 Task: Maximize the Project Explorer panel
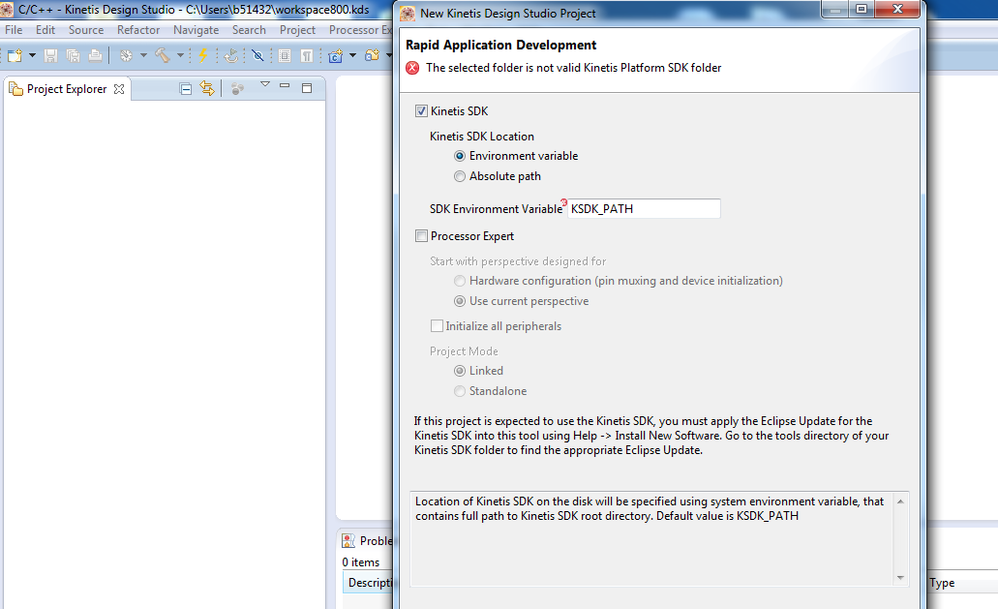(x=307, y=88)
